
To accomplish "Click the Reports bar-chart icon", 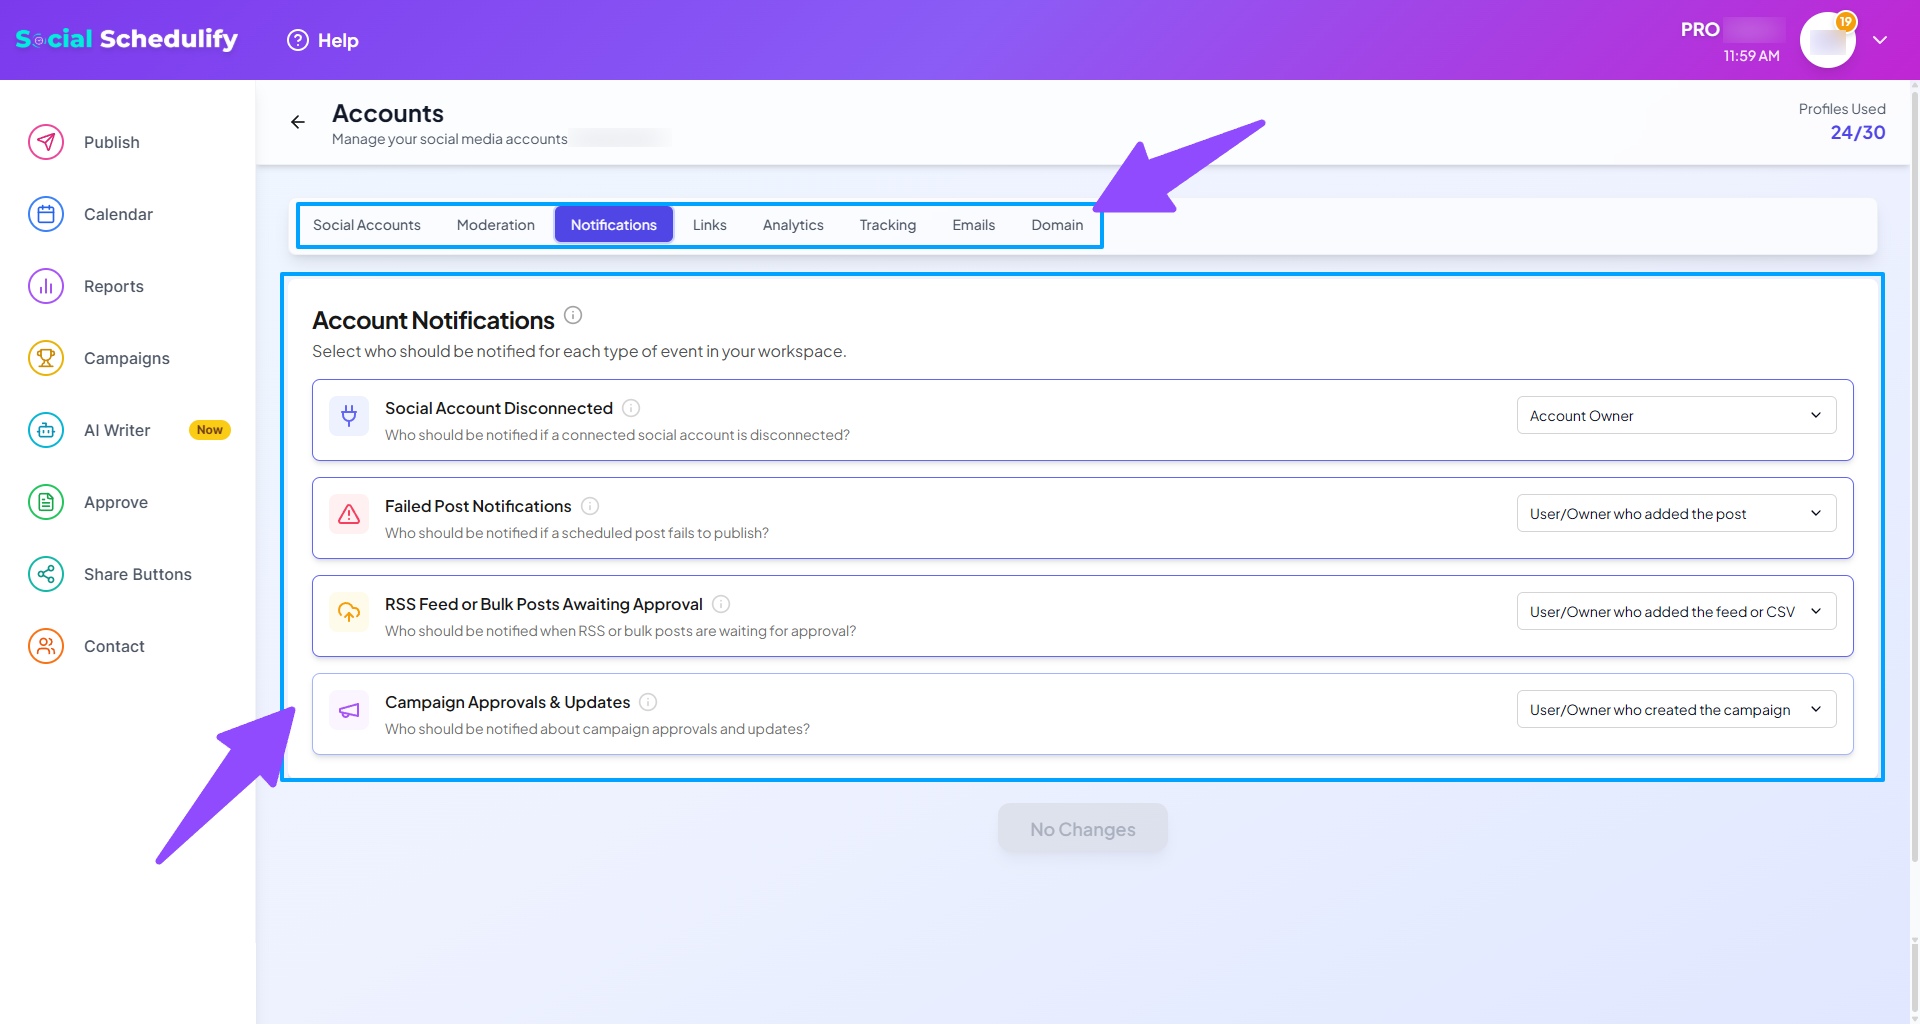I will (46, 286).
